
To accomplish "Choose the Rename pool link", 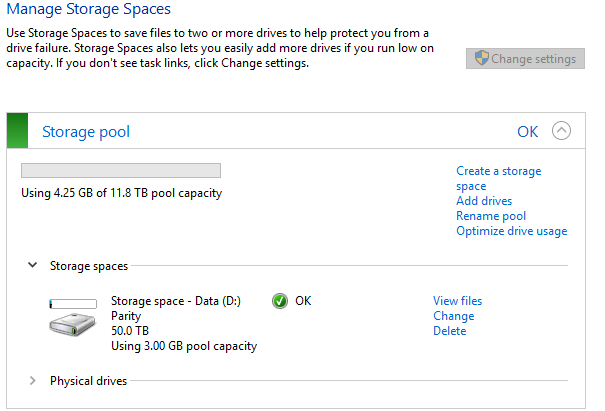I will click(491, 216).
